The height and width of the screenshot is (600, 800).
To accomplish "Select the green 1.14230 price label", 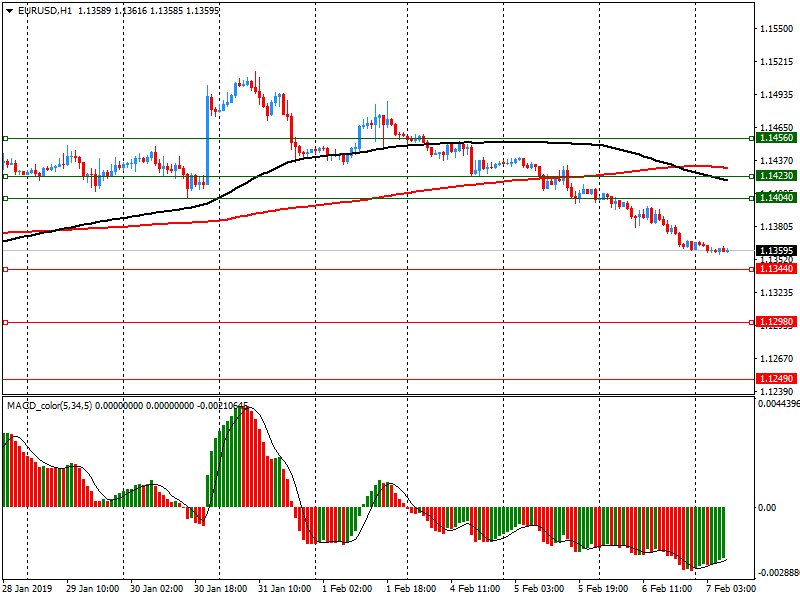I will [775, 176].
